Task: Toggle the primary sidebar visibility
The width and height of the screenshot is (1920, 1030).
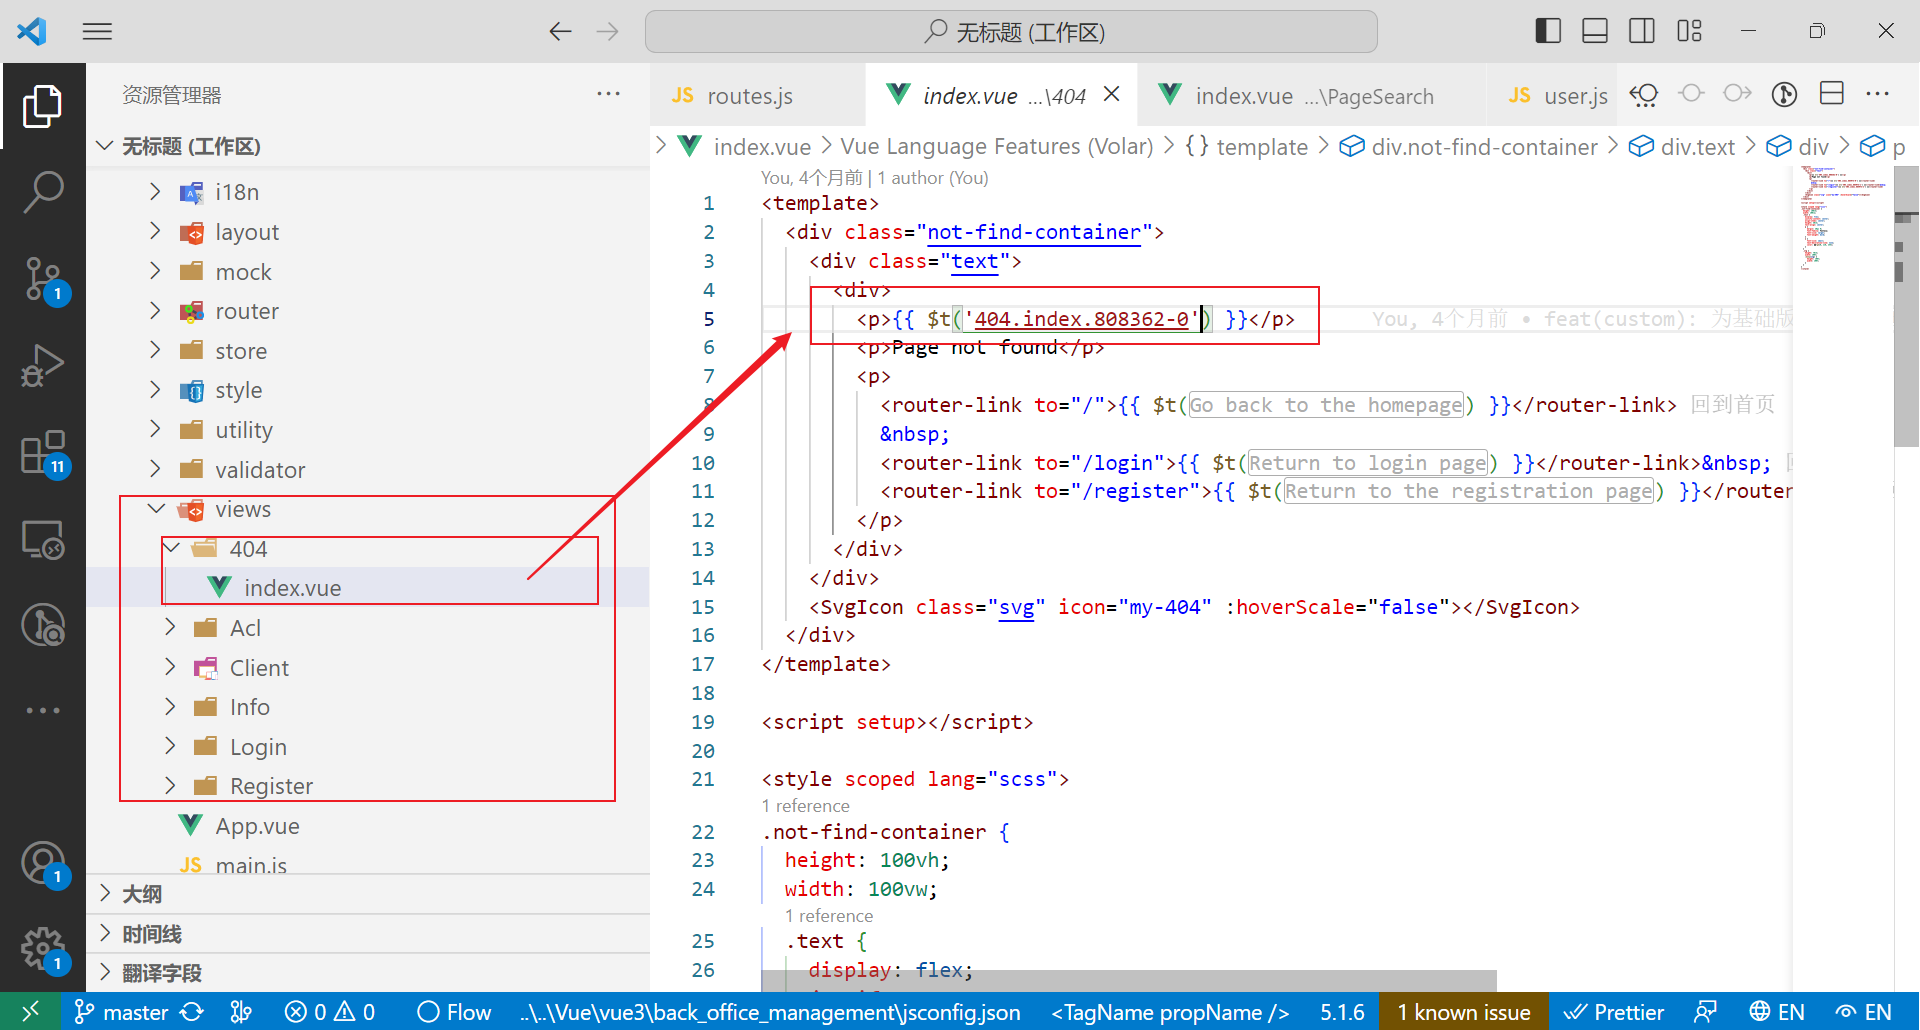Action: pos(1547,30)
